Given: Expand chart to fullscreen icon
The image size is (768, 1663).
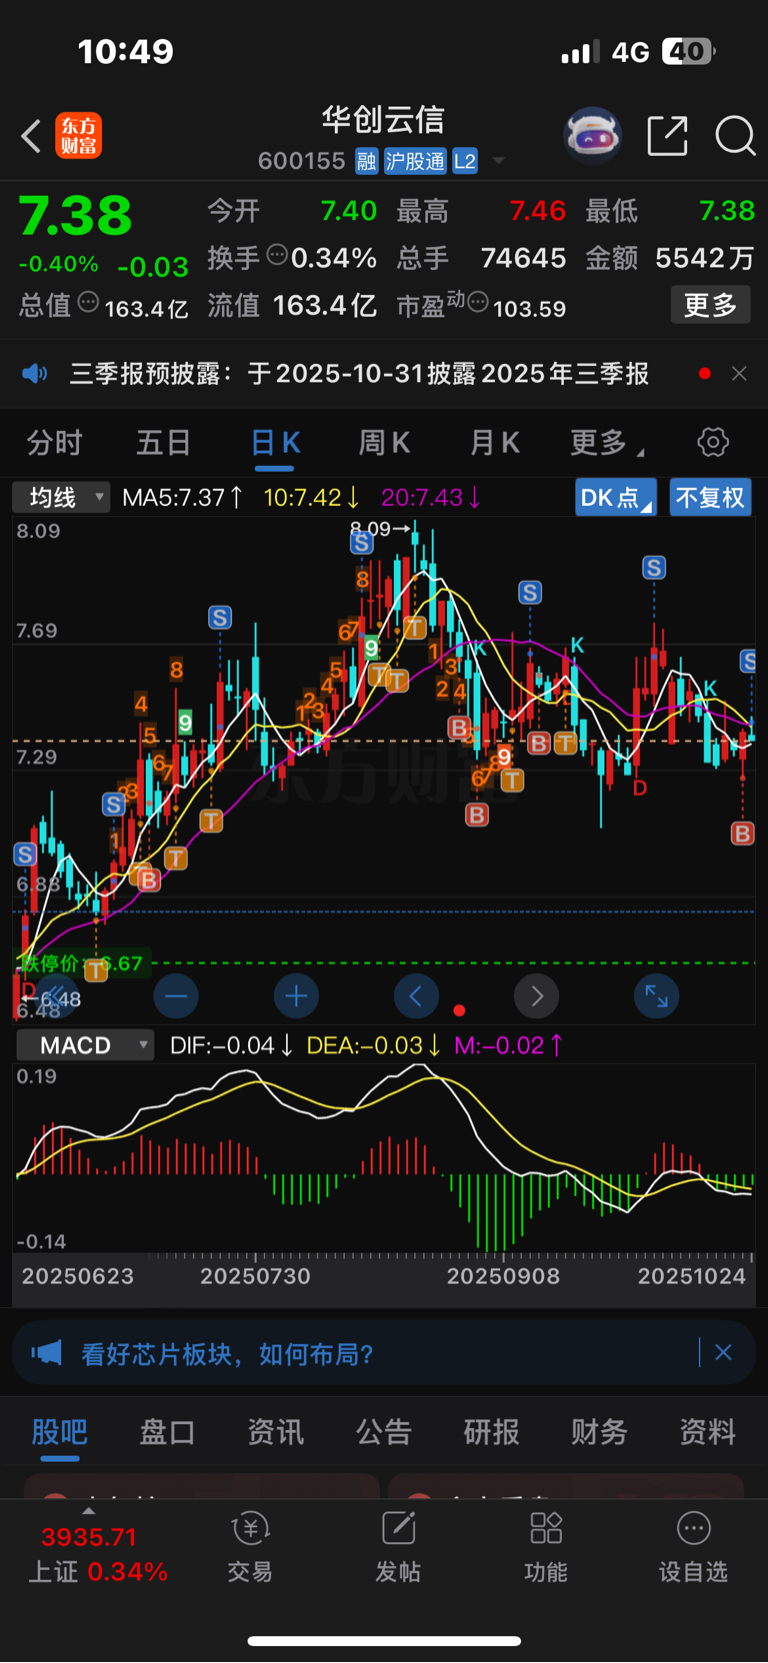Looking at the screenshot, I should pyautogui.click(x=657, y=996).
